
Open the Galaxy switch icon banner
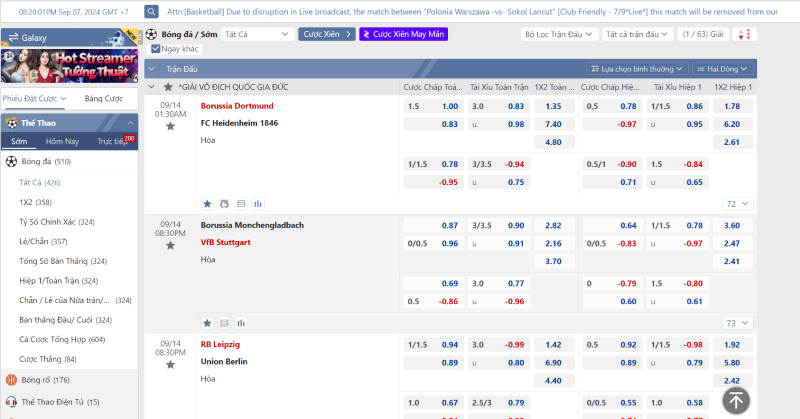point(69,37)
